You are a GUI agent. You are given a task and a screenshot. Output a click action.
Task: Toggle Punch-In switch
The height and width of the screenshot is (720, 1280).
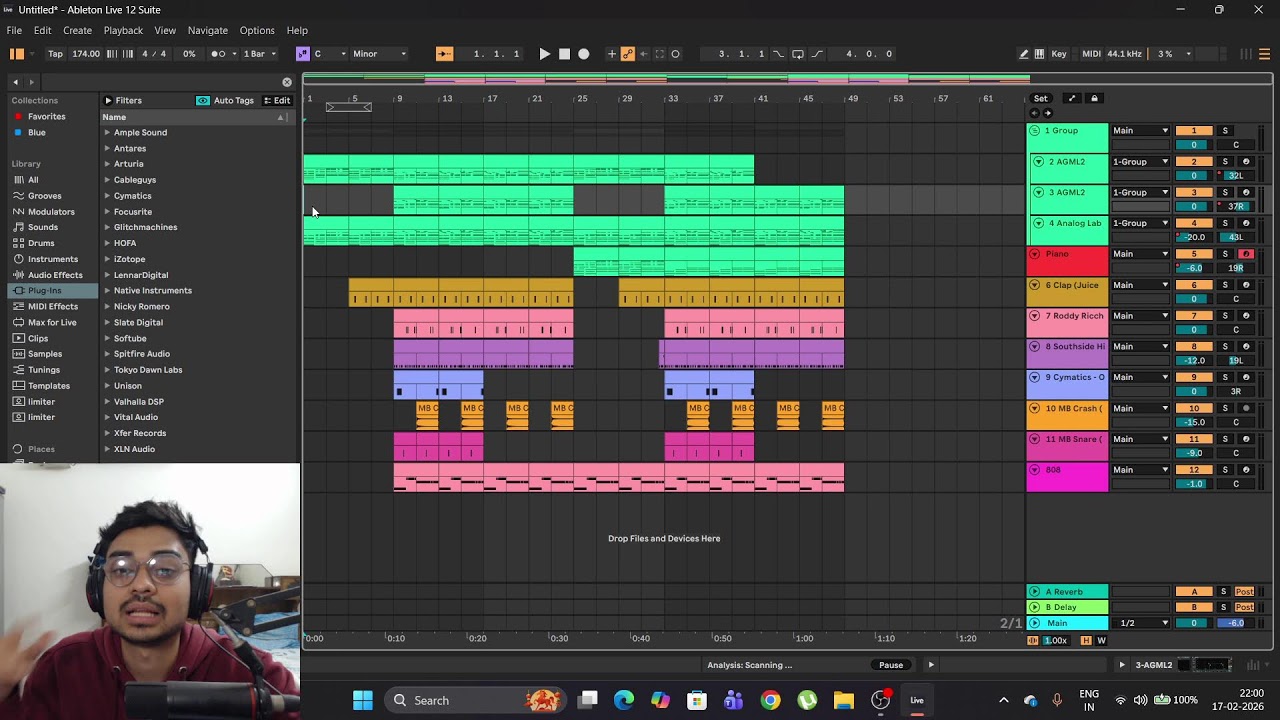[x=778, y=54]
